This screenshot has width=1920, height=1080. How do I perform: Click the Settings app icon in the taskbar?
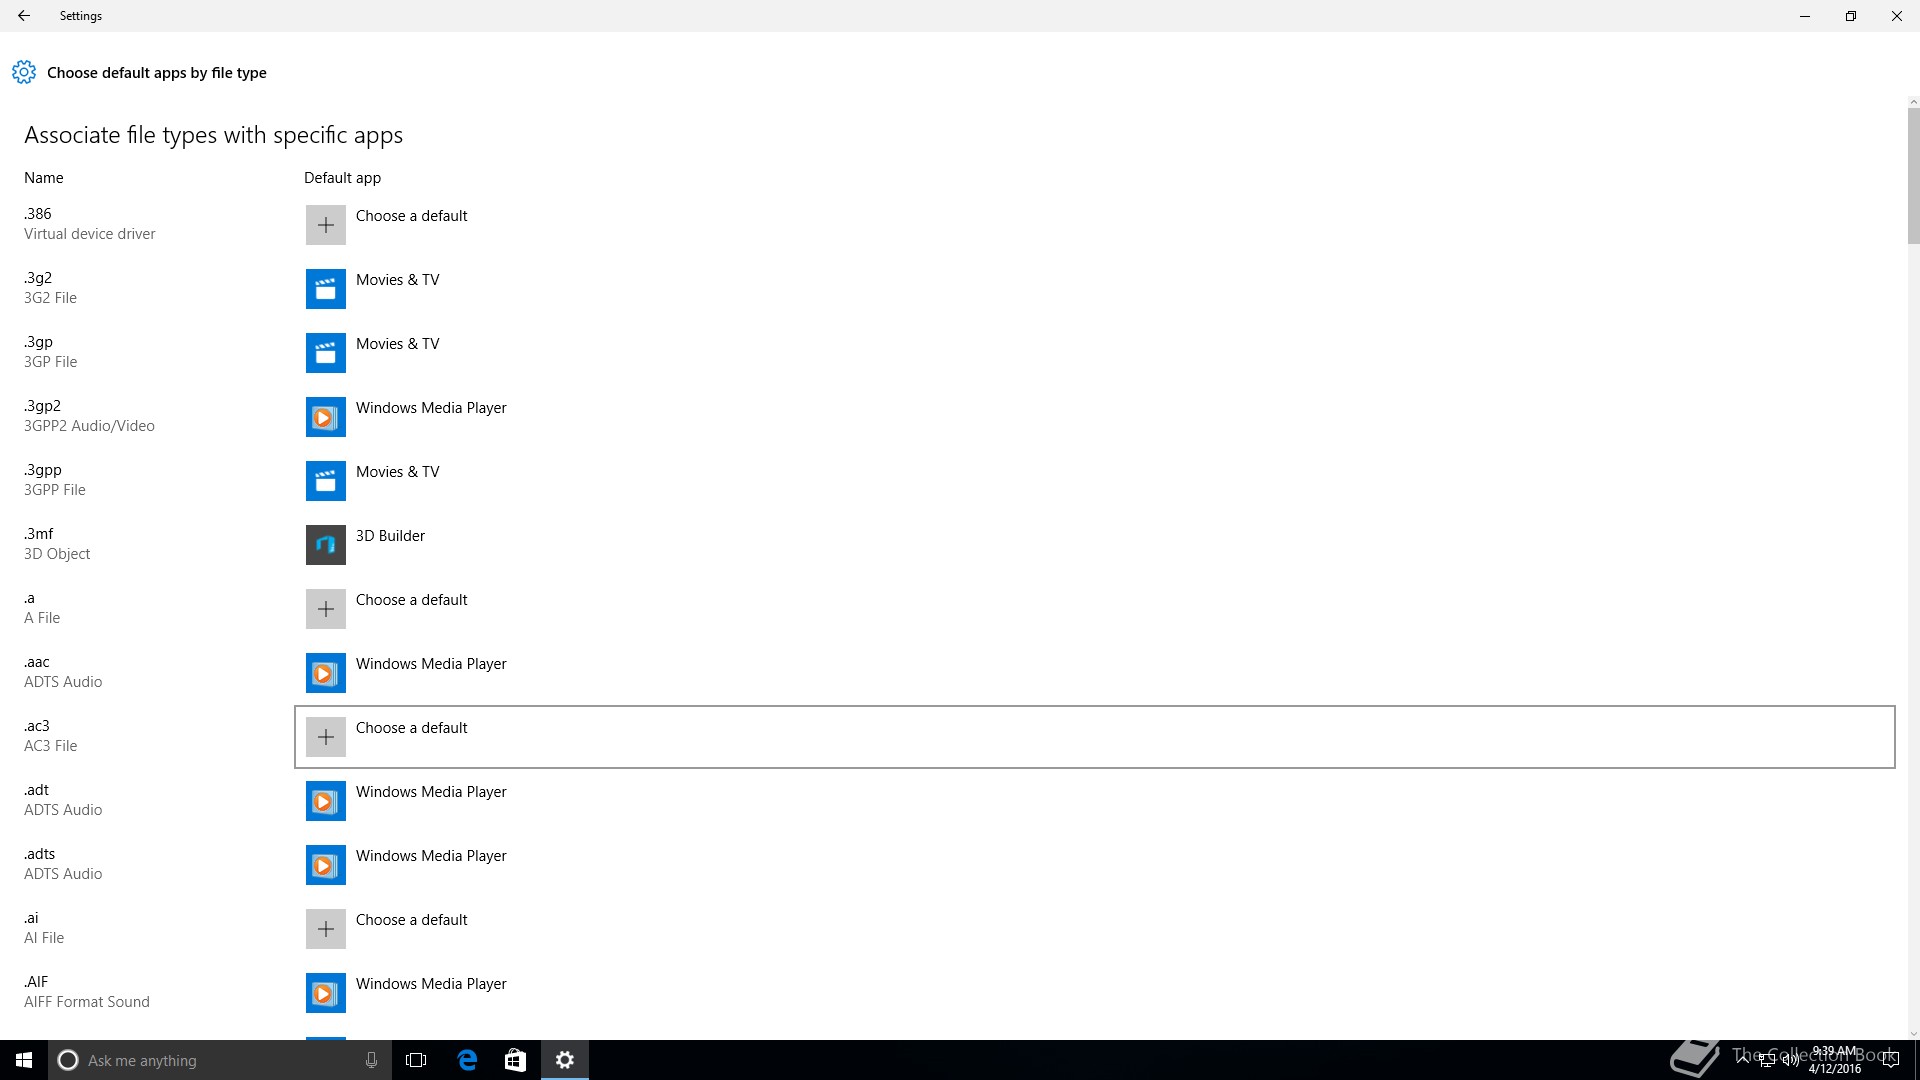[x=565, y=1060]
